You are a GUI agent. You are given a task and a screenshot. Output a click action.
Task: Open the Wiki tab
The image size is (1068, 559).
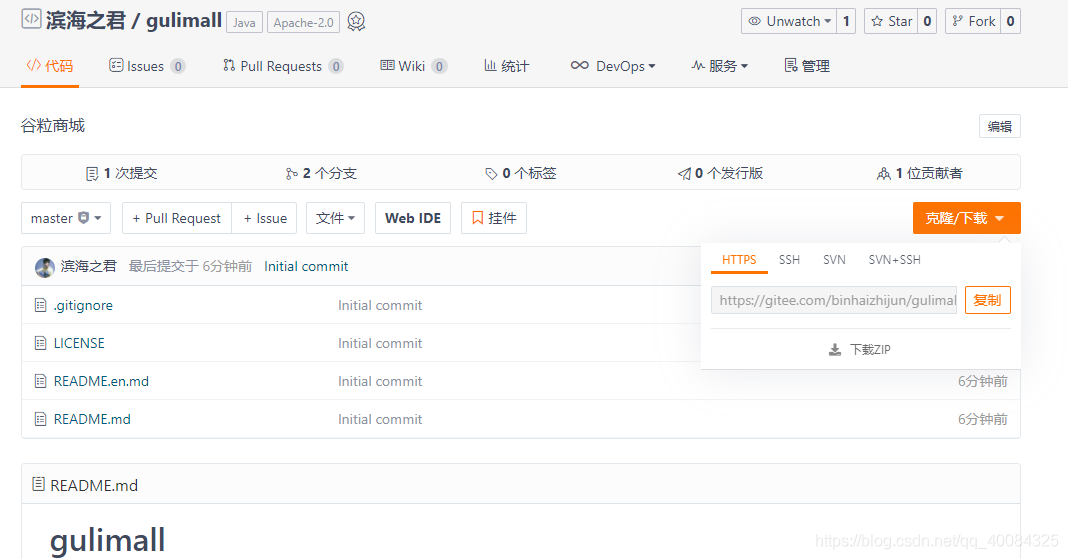pyautogui.click(x=413, y=66)
